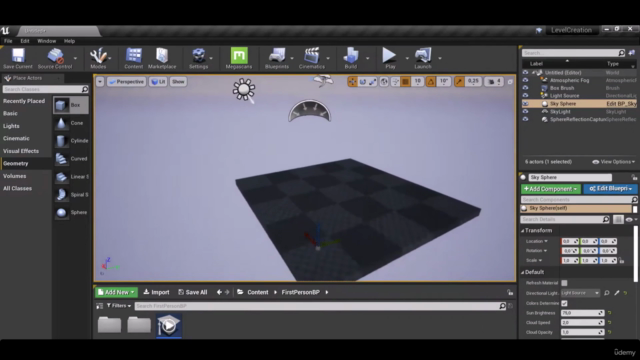Toggle scale snapping in the viewport toolbar

click(x=459, y=82)
